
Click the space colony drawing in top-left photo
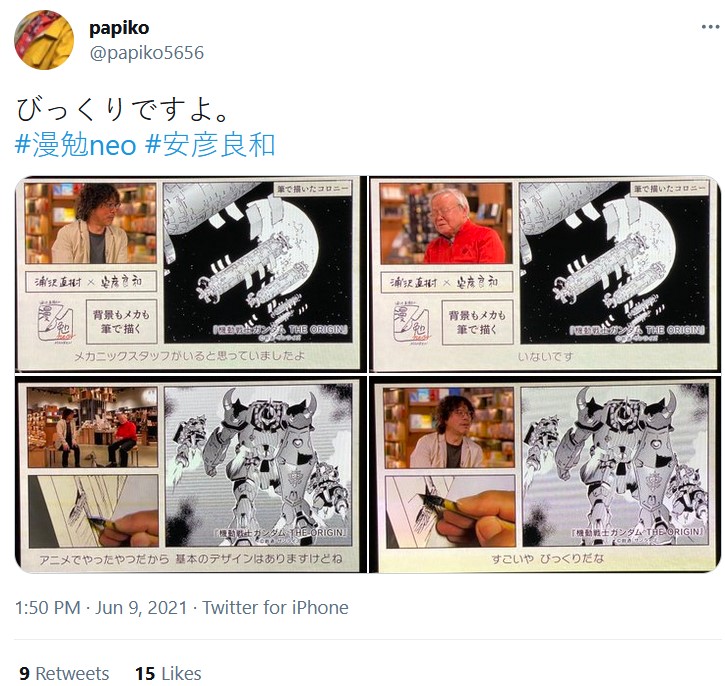point(258,263)
